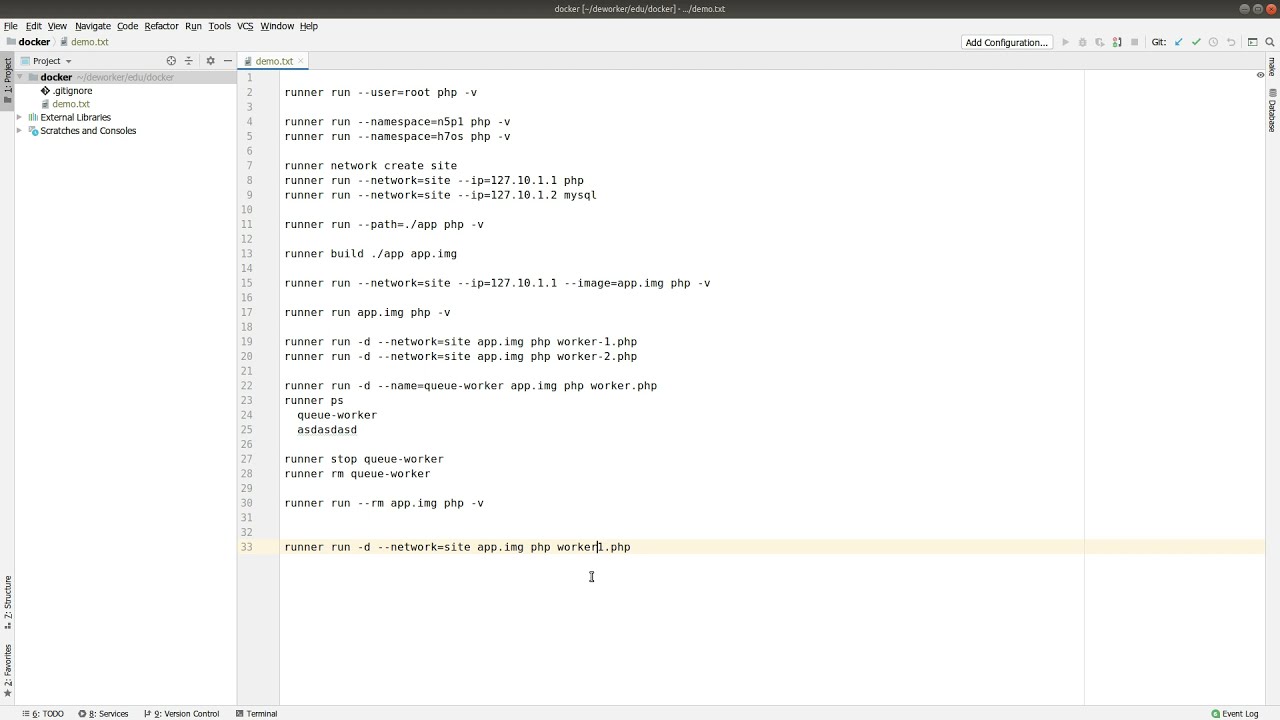This screenshot has height=720, width=1280.
Task: Open the Event Log status item
Action: click(x=1235, y=714)
